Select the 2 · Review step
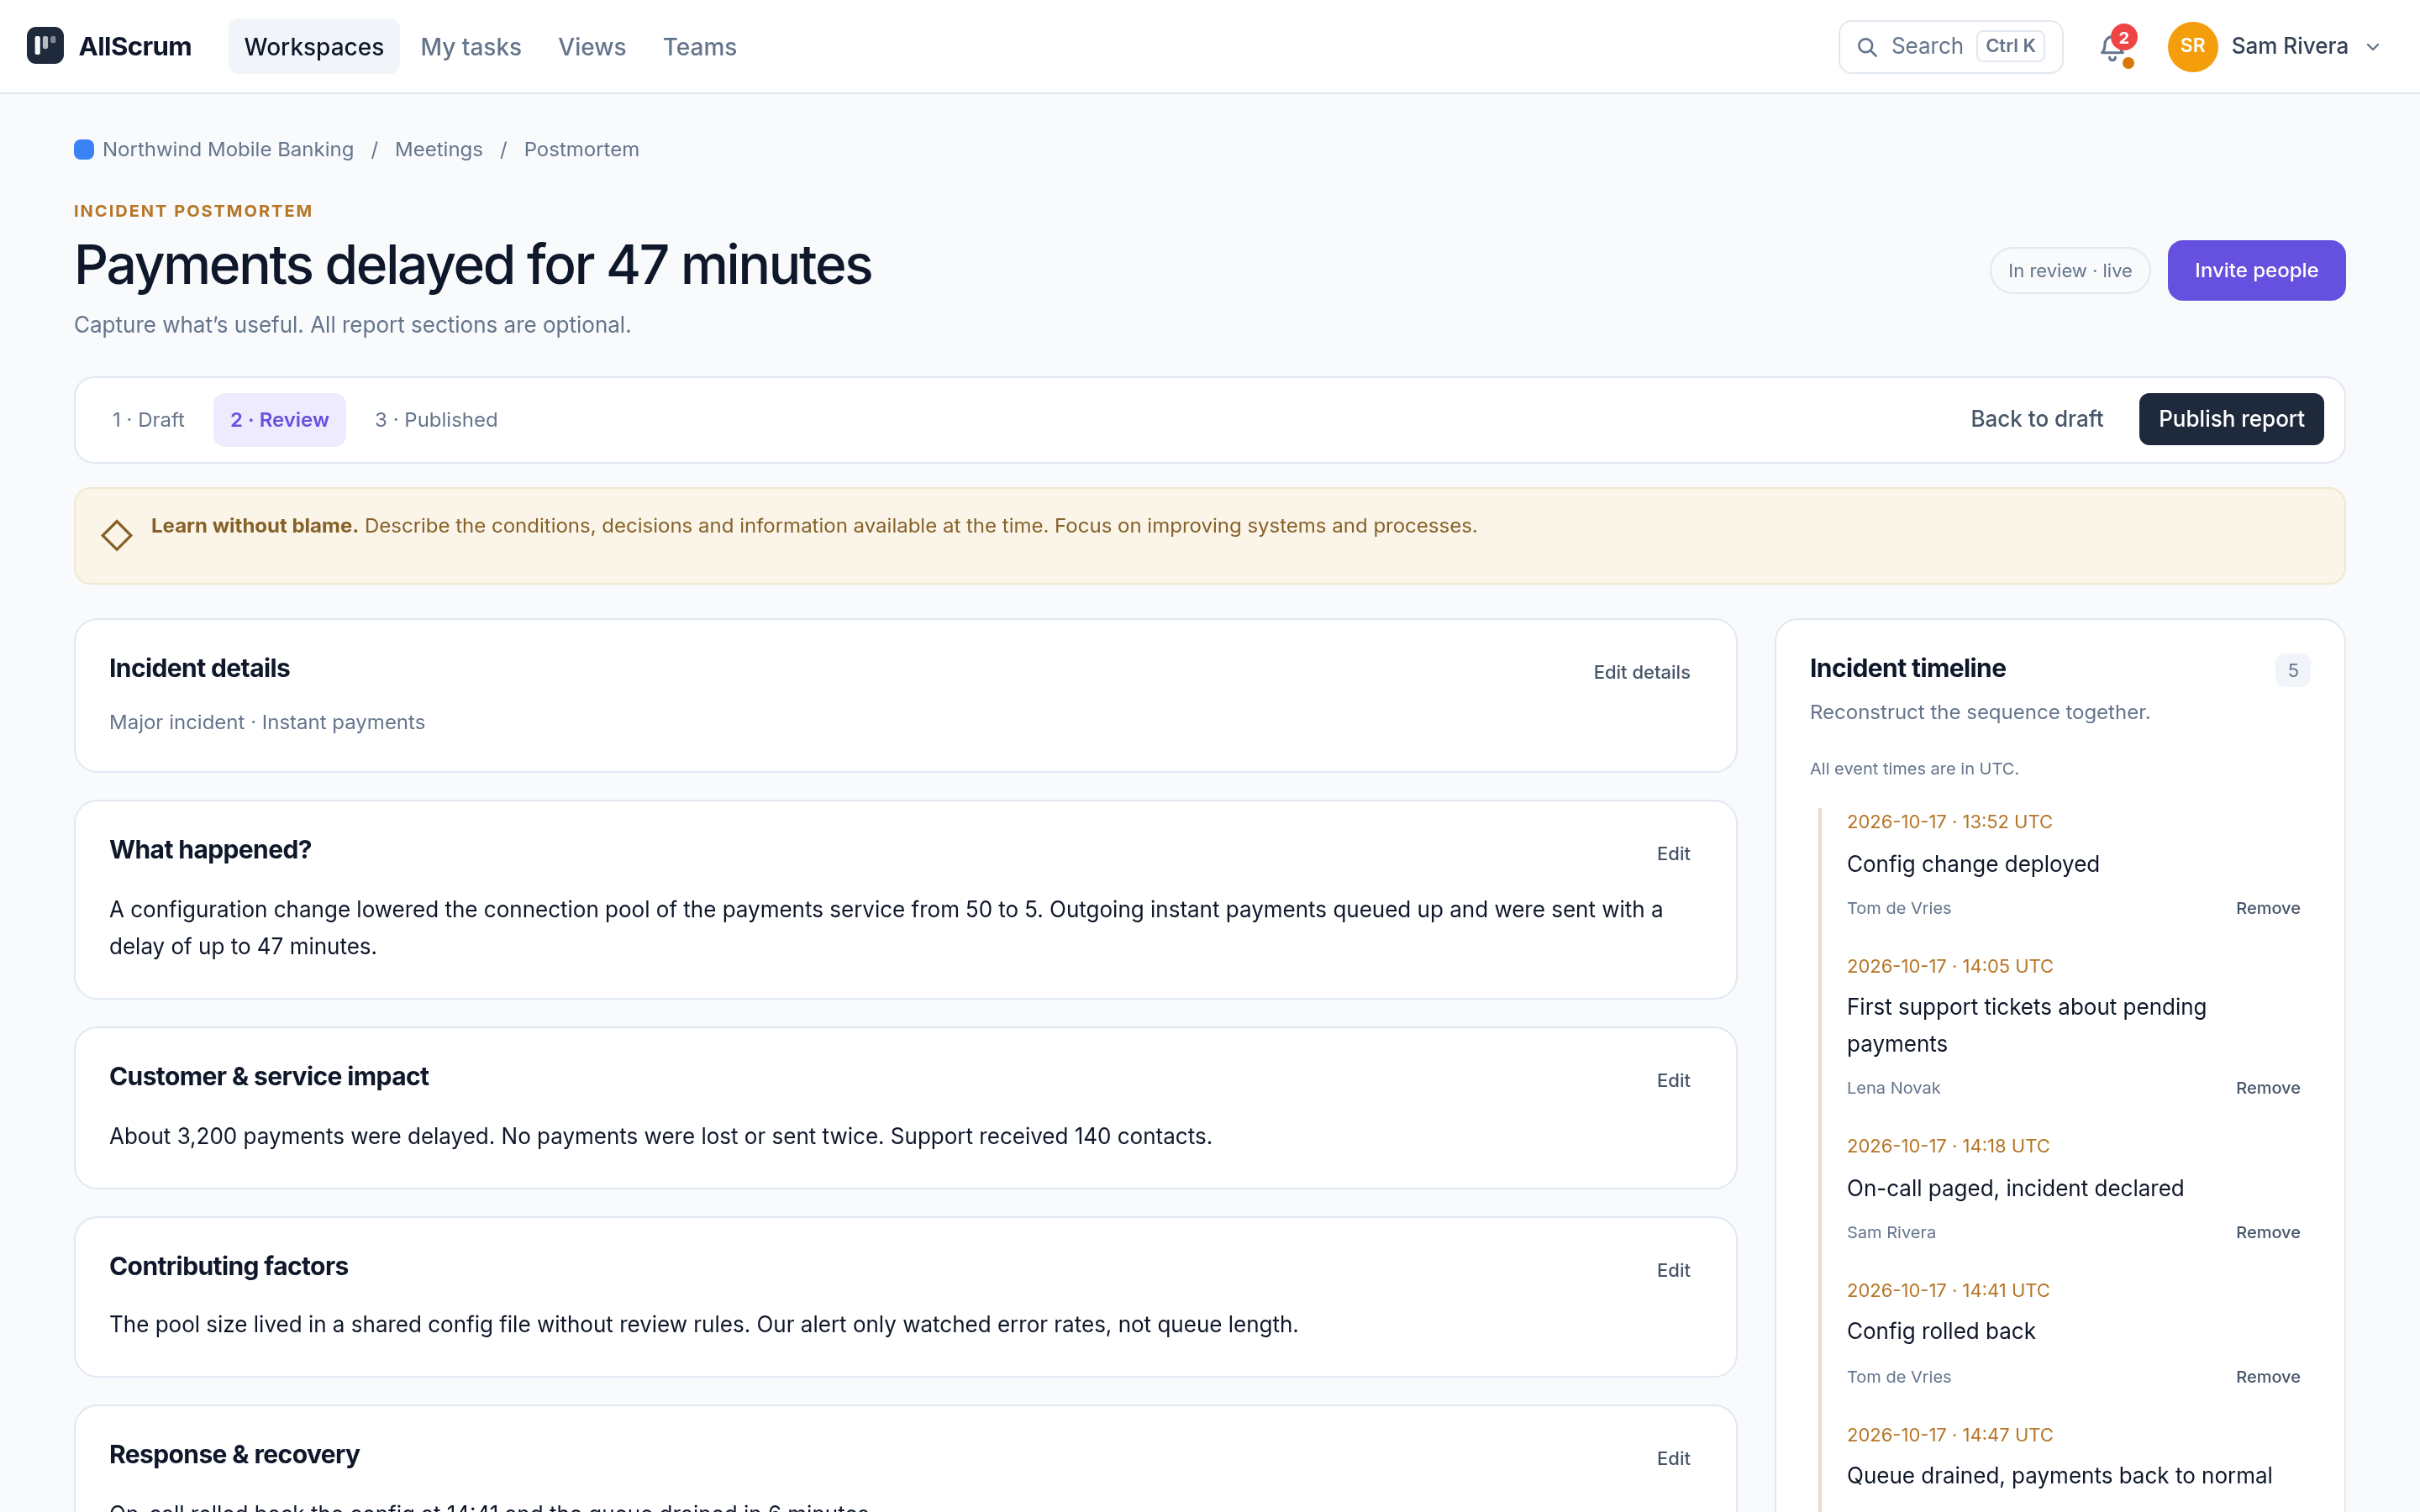Viewport: 2420px width, 1512px height. pyautogui.click(x=280, y=420)
